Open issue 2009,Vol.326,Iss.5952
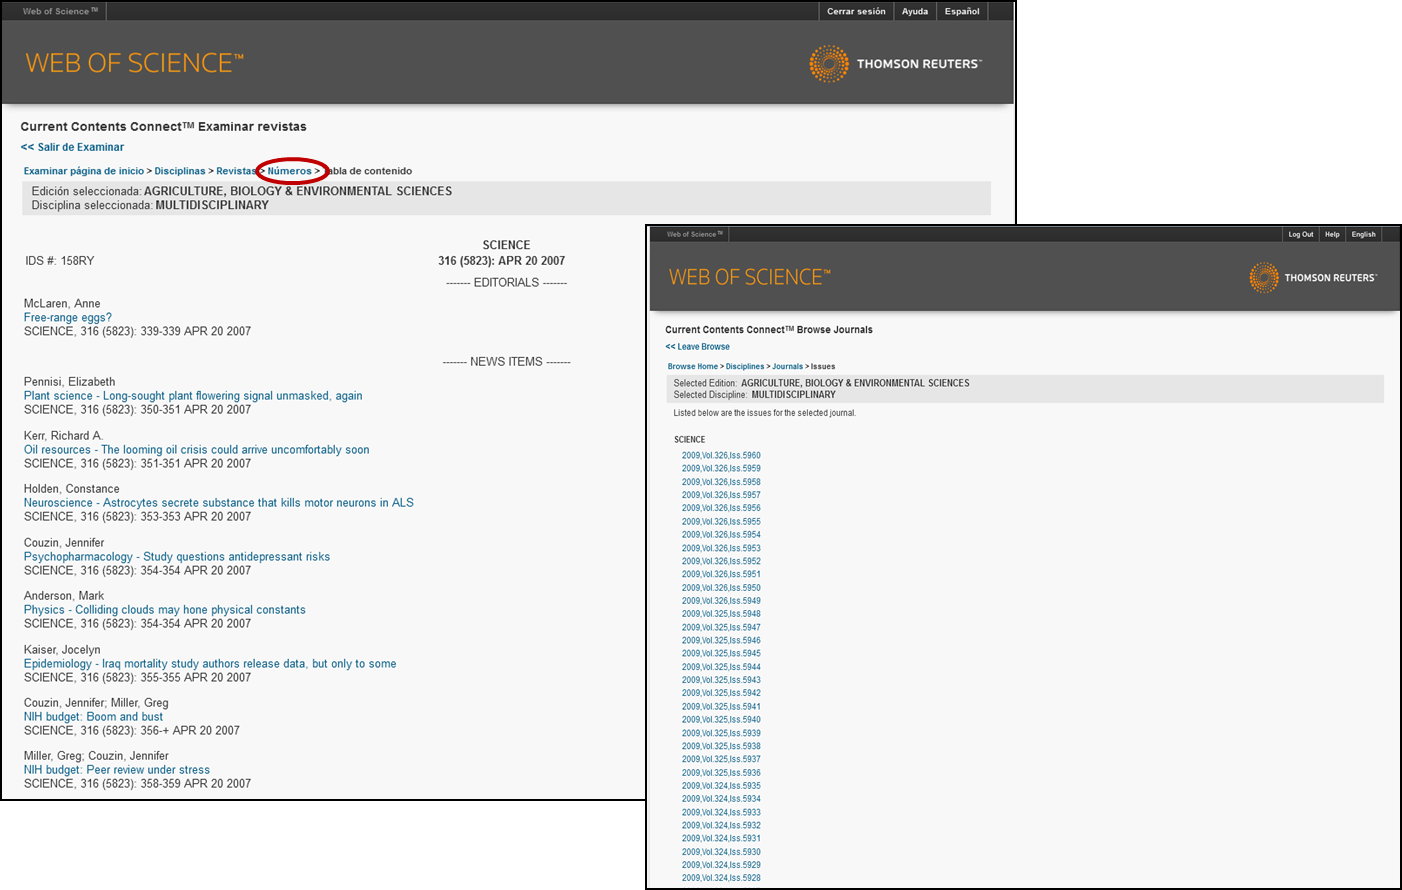1402x890 pixels. [721, 561]
